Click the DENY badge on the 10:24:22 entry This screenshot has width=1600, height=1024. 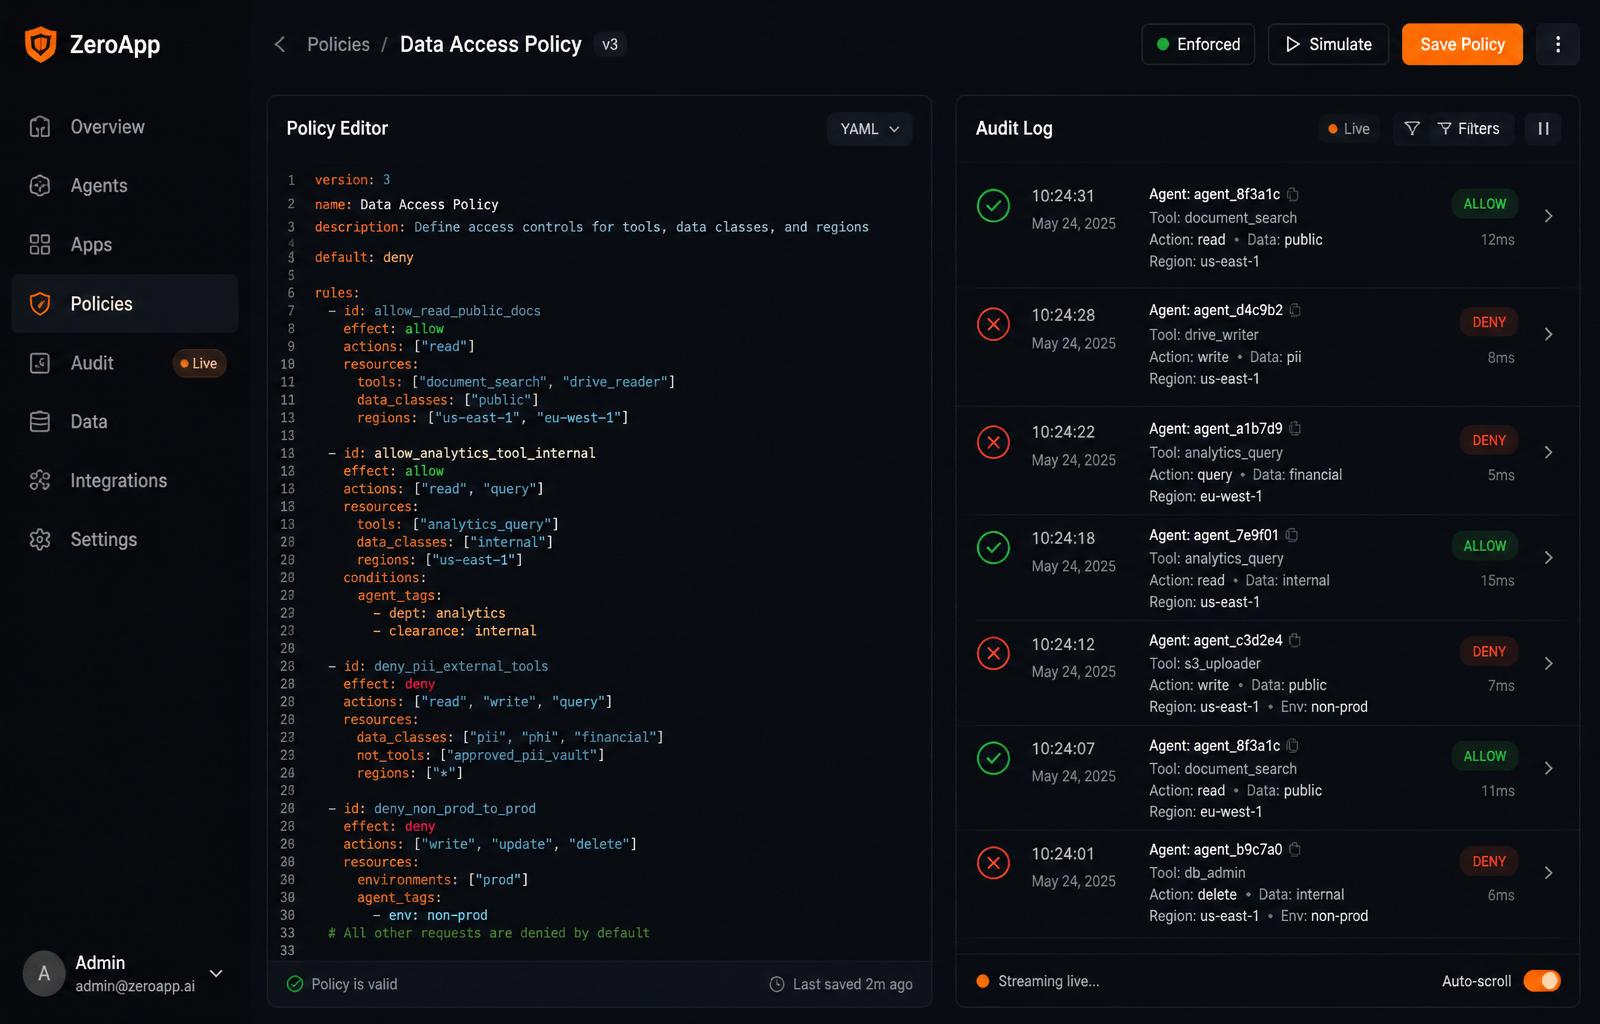tap(1488, 440)
